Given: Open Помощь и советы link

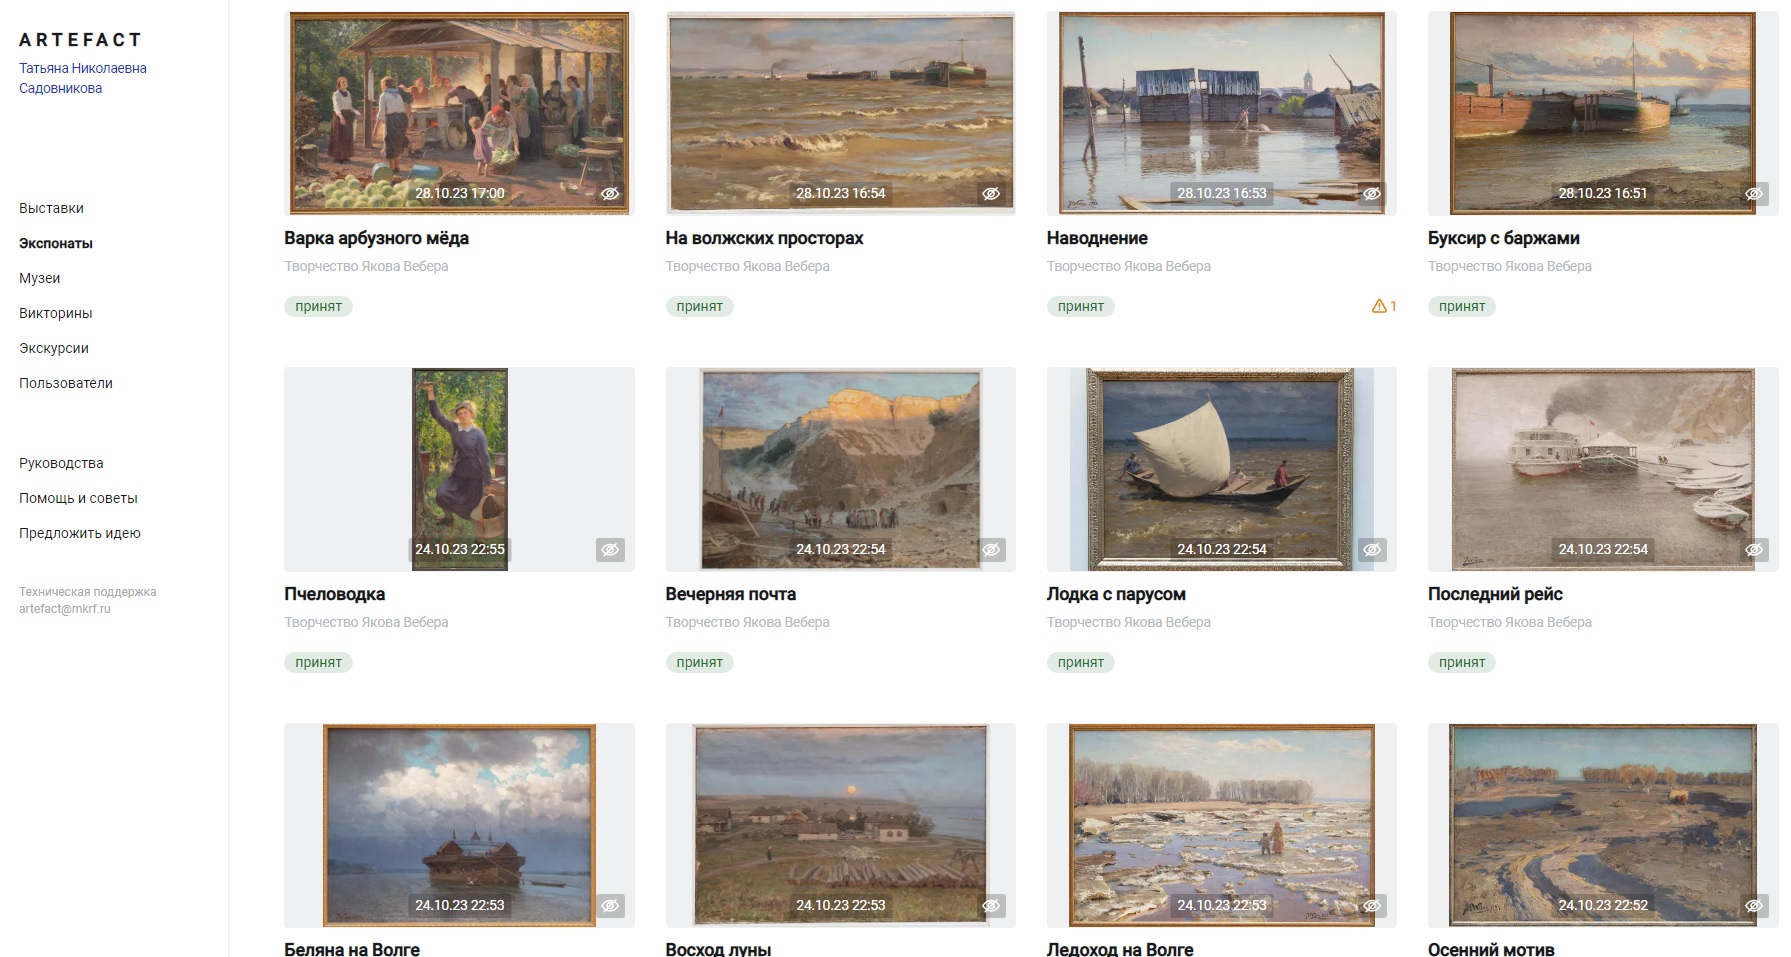Looking at the screenshot, I should [x=78, y=498].
